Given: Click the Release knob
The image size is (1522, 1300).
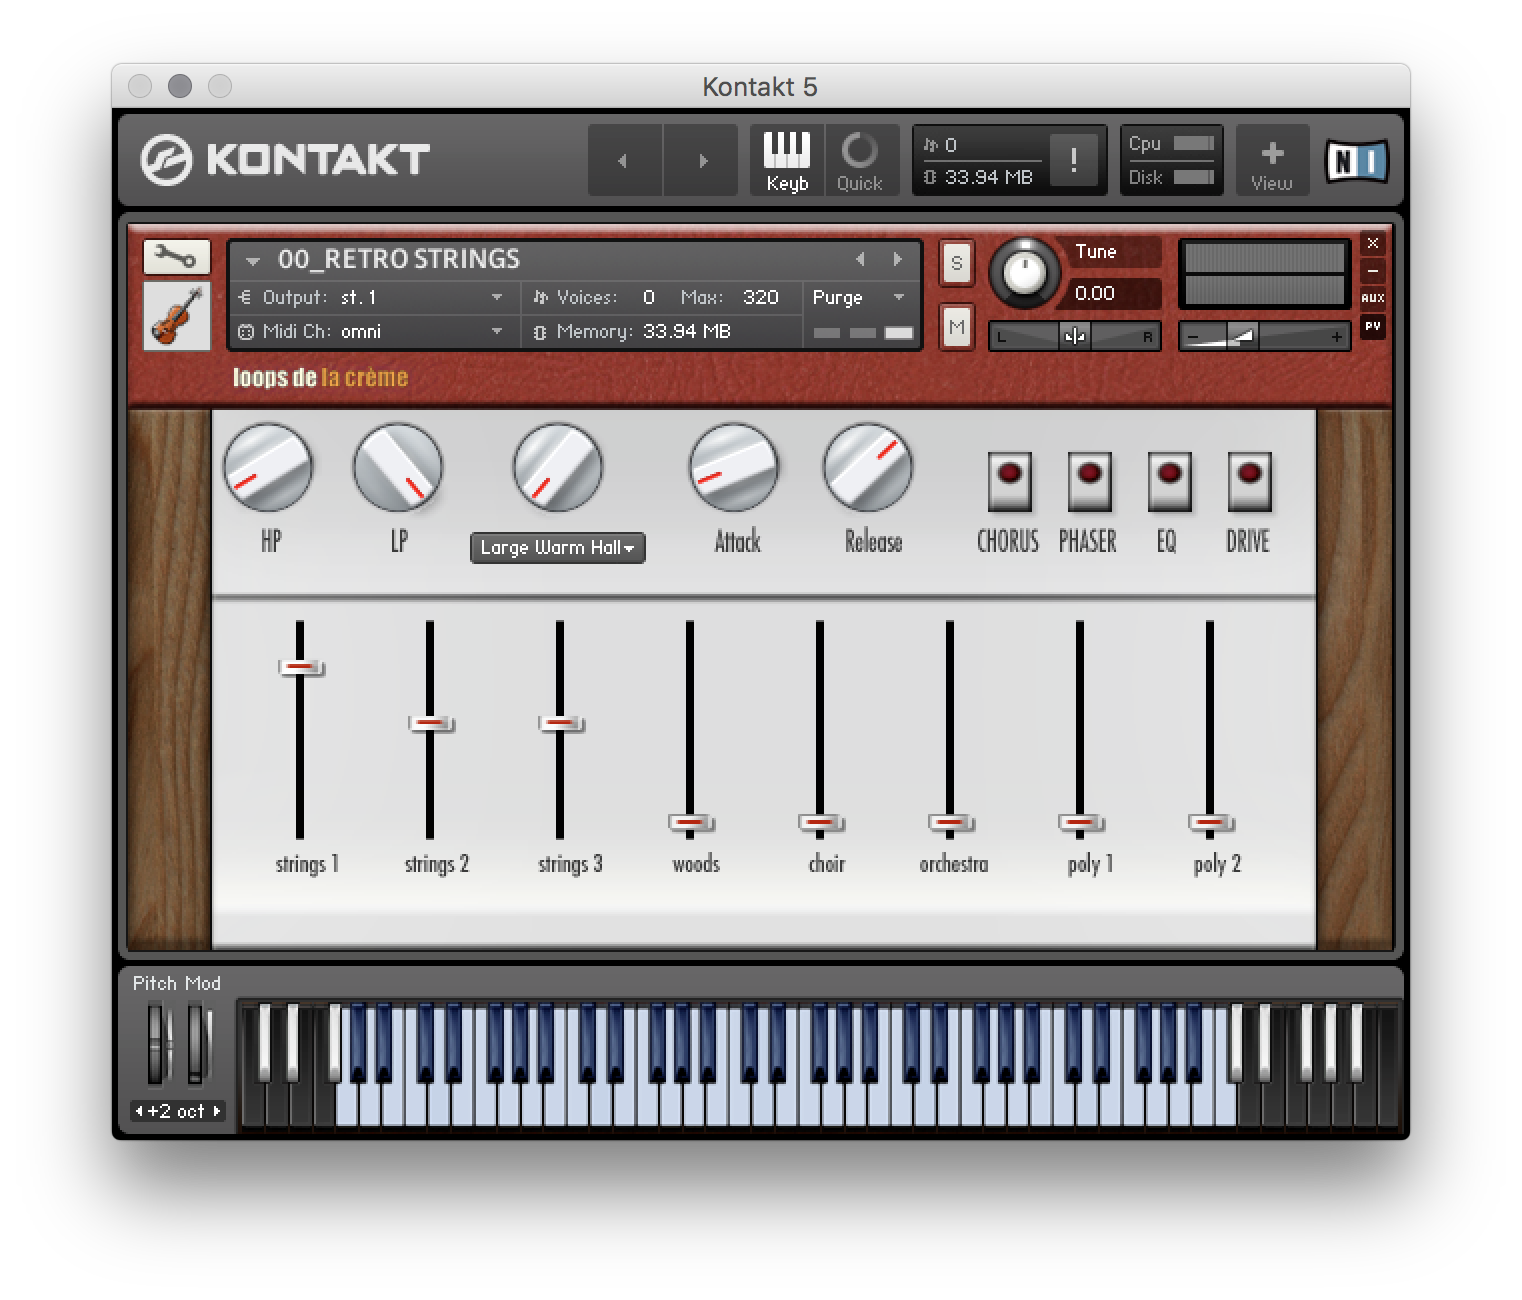Looking at the screenshot, I should (867, 468).
